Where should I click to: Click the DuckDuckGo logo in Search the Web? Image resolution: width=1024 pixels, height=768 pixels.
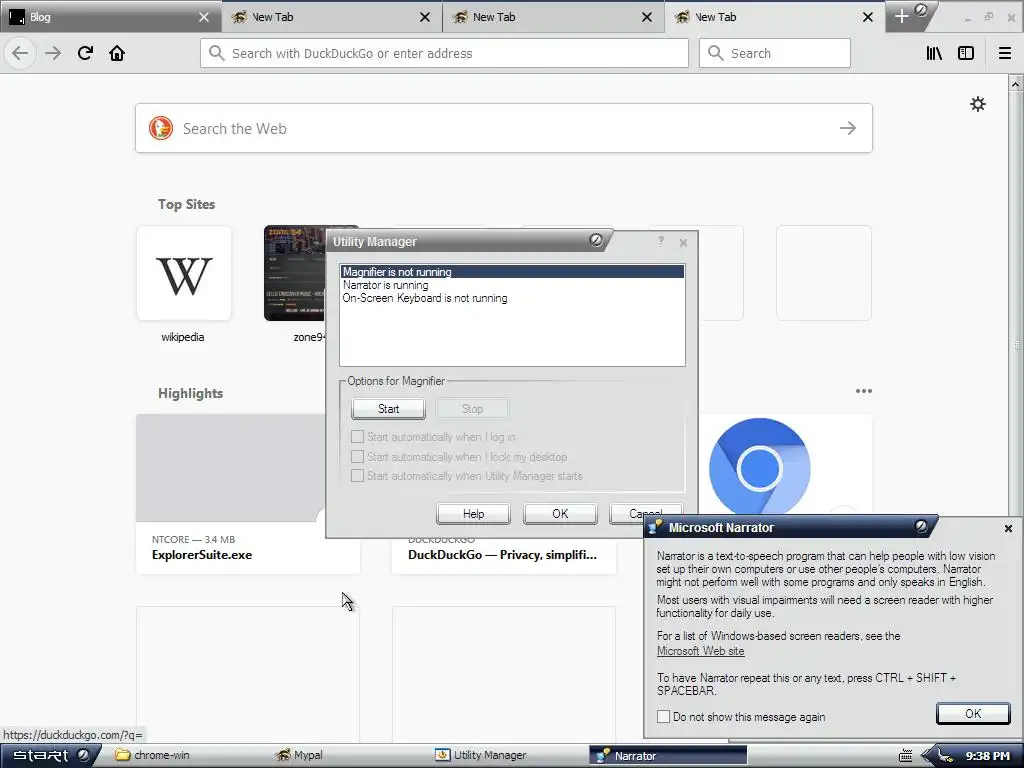tap(161, 128)
